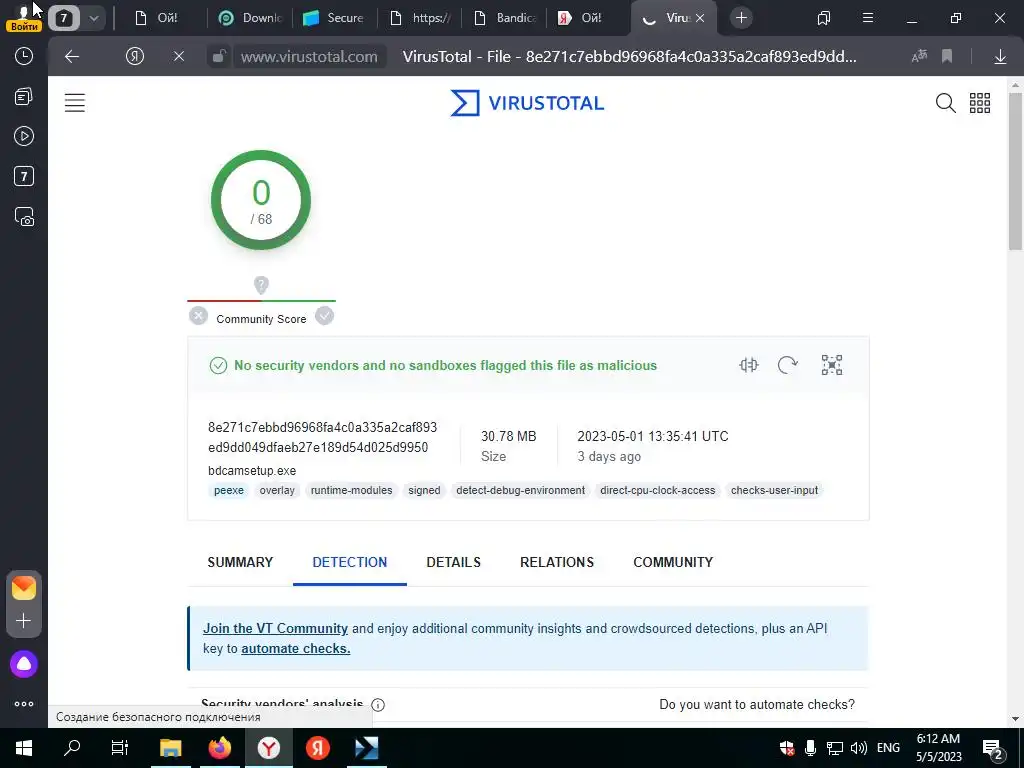The height and width of the screenshot is (768, 1024).
Task: Click the open tabs counter 7
Action: (x=63, y=18)
